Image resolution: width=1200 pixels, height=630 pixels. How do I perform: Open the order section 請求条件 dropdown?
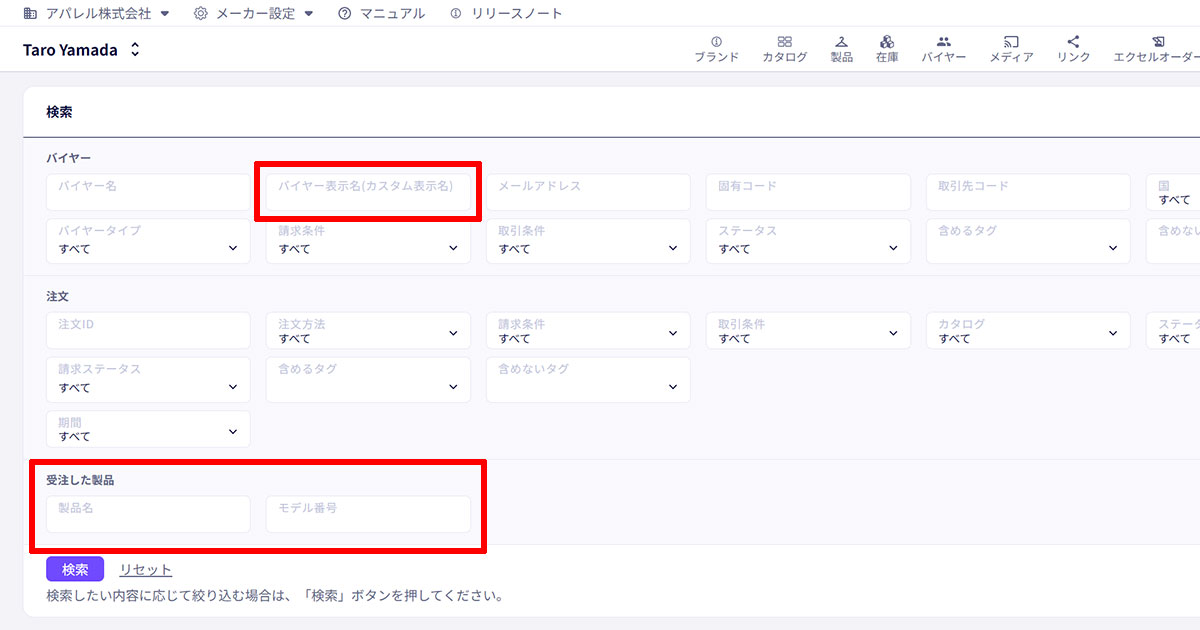(588, 331)
